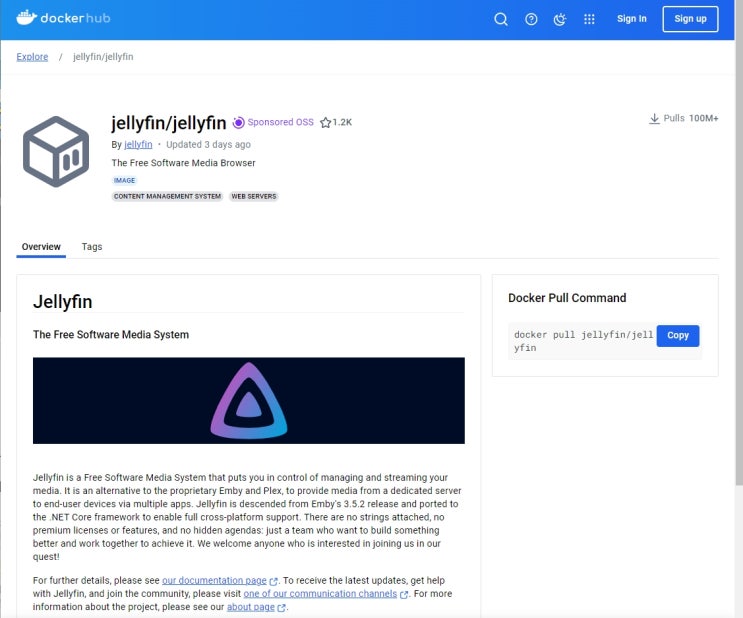Image resolution: width=743 pixels, height=618 pixels.
Task: Open our documentation page link
Action: point(214,581)
